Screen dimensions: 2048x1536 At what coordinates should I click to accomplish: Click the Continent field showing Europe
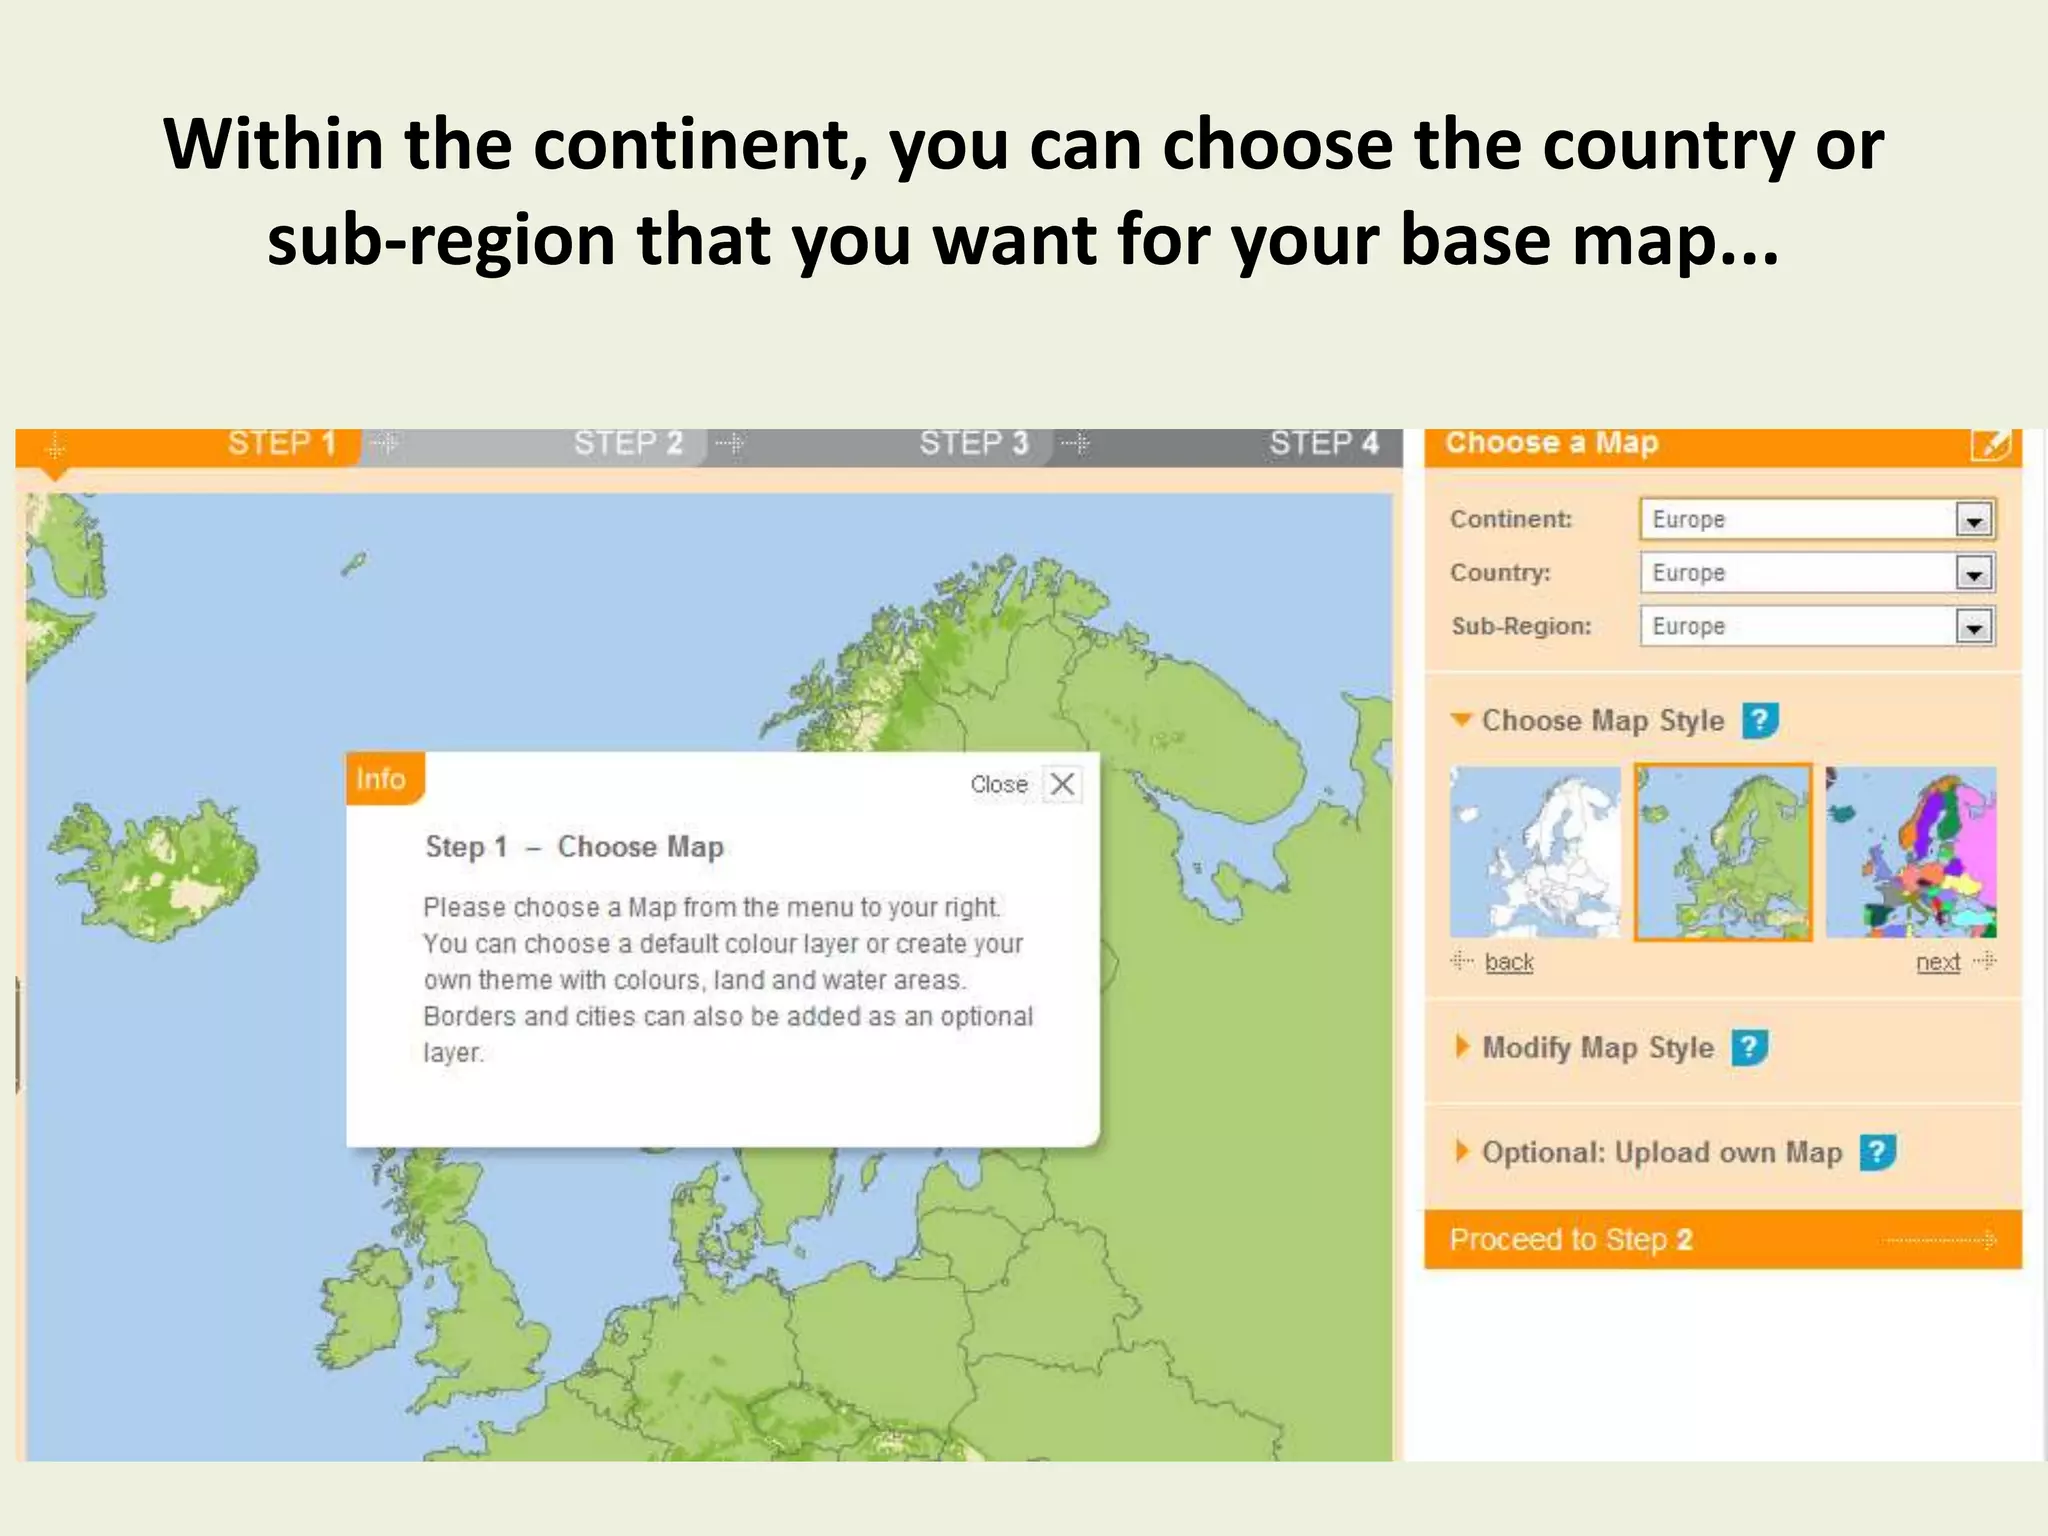tap(1818, 520)
